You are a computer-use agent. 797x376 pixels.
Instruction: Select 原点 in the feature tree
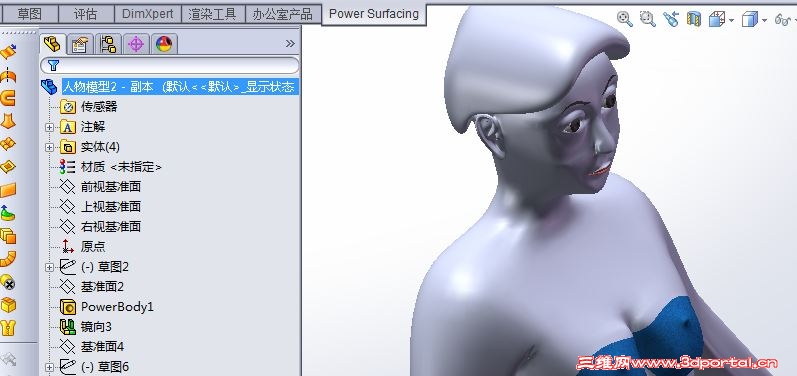coord(93,247)
